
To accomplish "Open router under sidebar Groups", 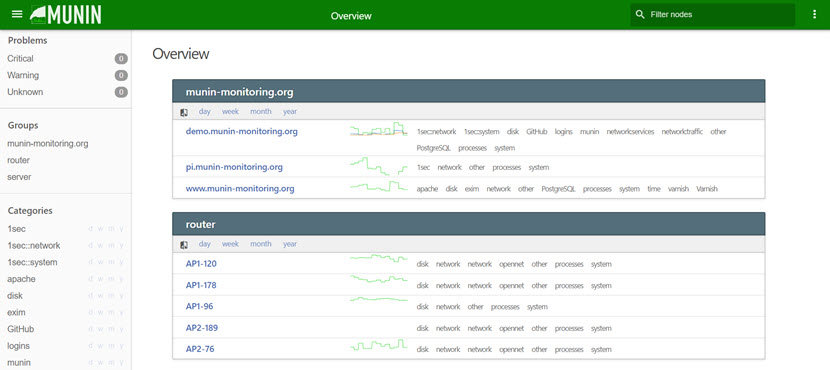I will (x=19, y=160).
